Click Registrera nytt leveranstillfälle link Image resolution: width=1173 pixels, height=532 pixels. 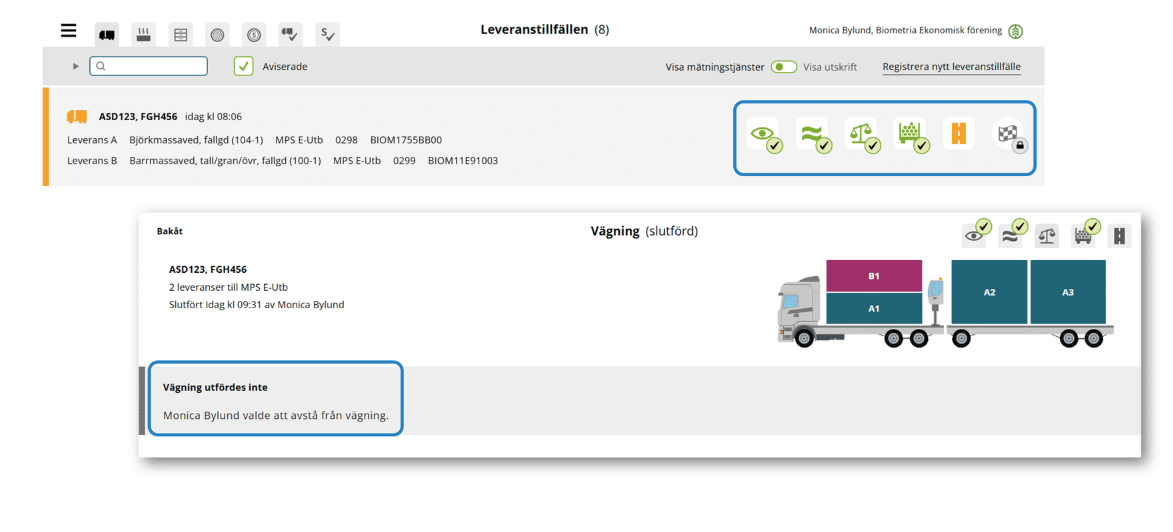tap(952, 67)
